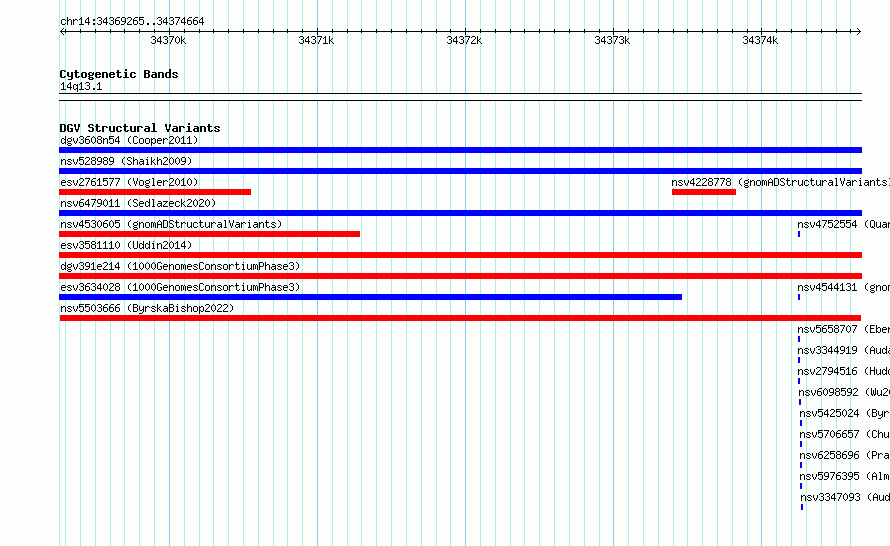Open nsv5706657 variant label
This screenshot has width=890, height=546.
pos(845,434)
